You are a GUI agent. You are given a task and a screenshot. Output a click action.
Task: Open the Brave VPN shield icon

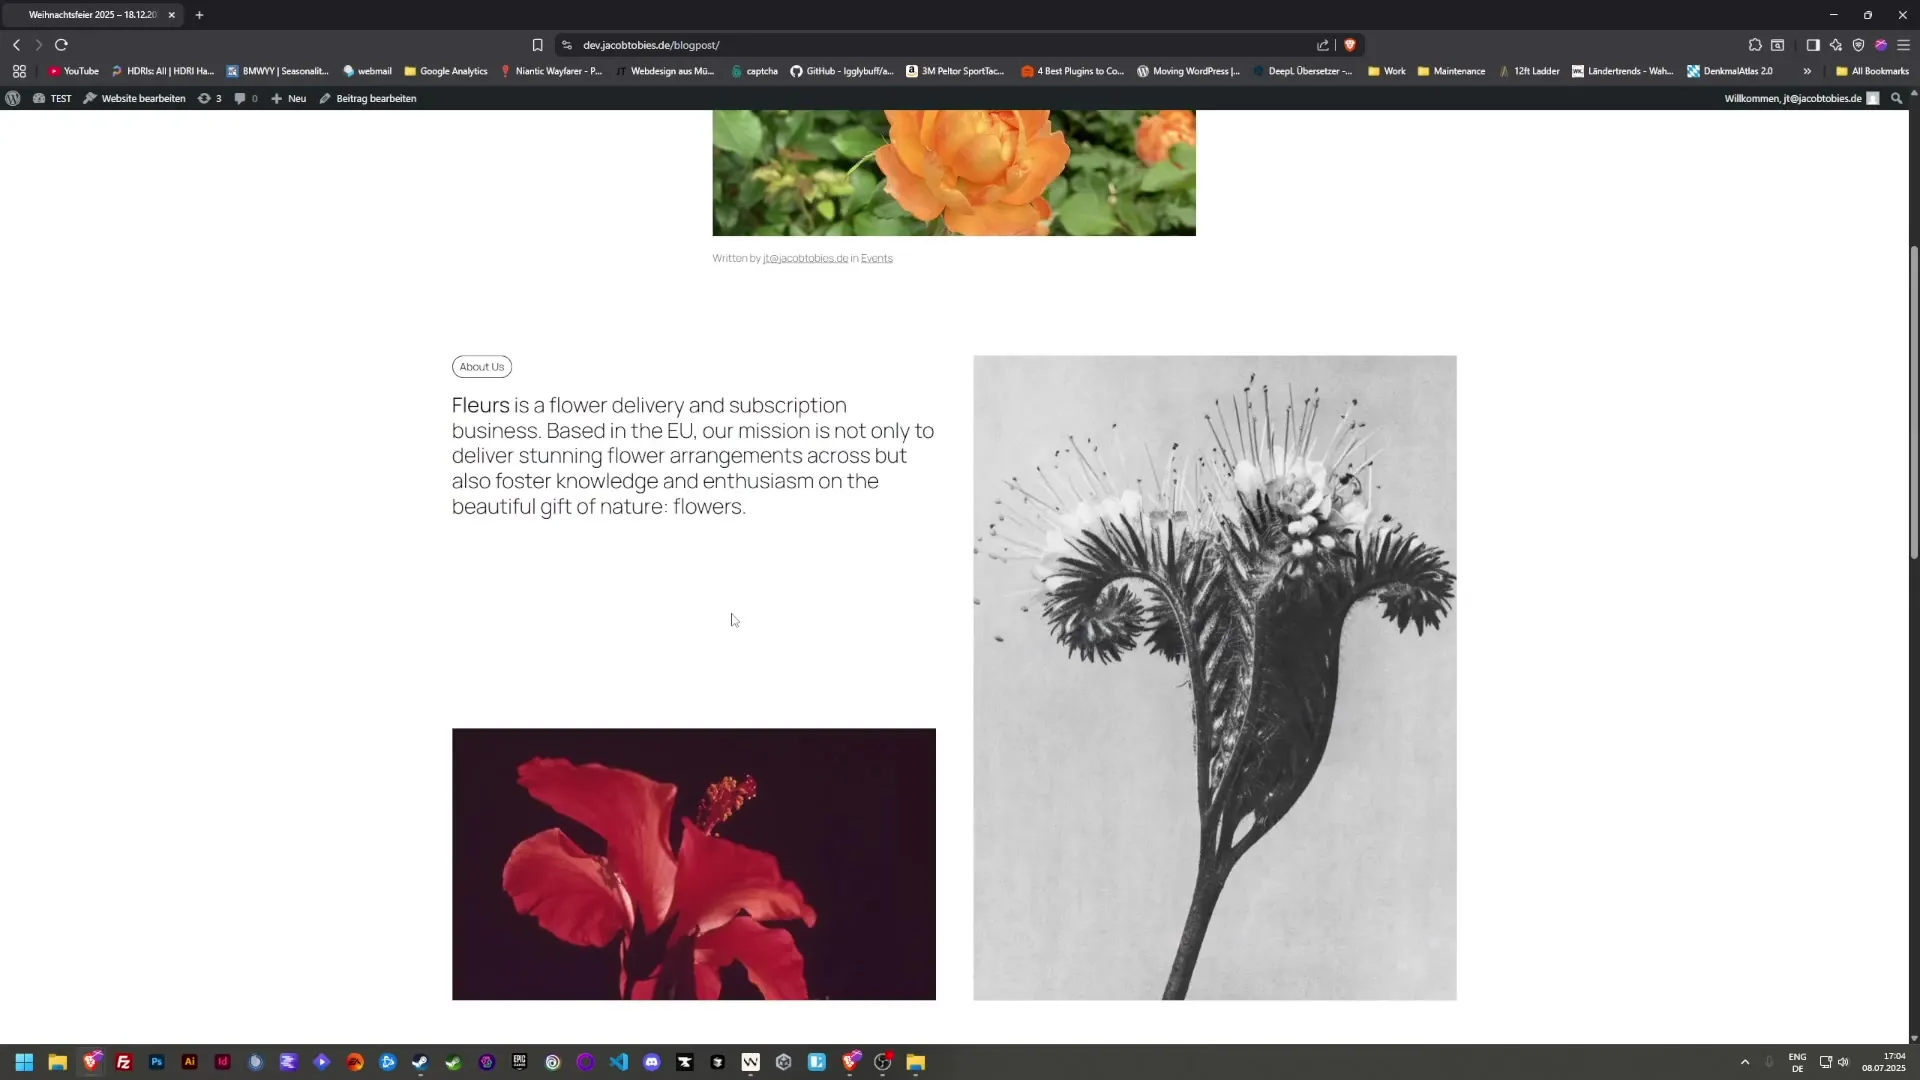pyautogui.click(x=1858, y=45)
